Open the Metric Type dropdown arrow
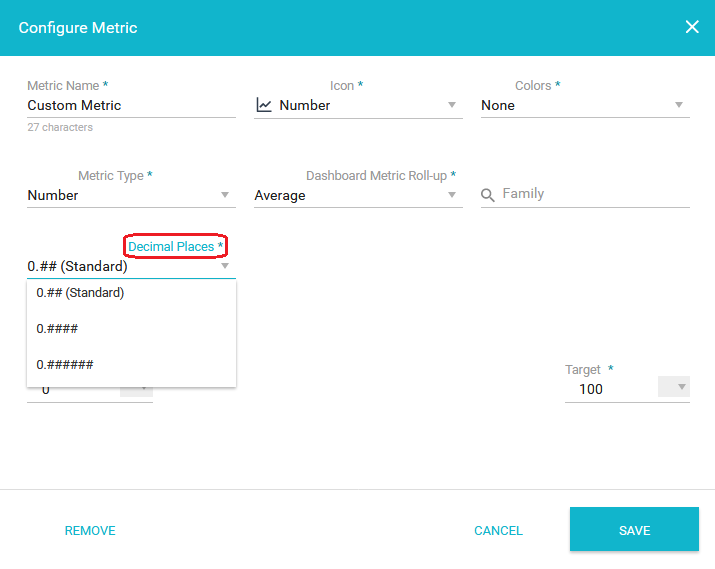Image resolution: width=715 pixels, height=569 pixels. pos(225,195)
